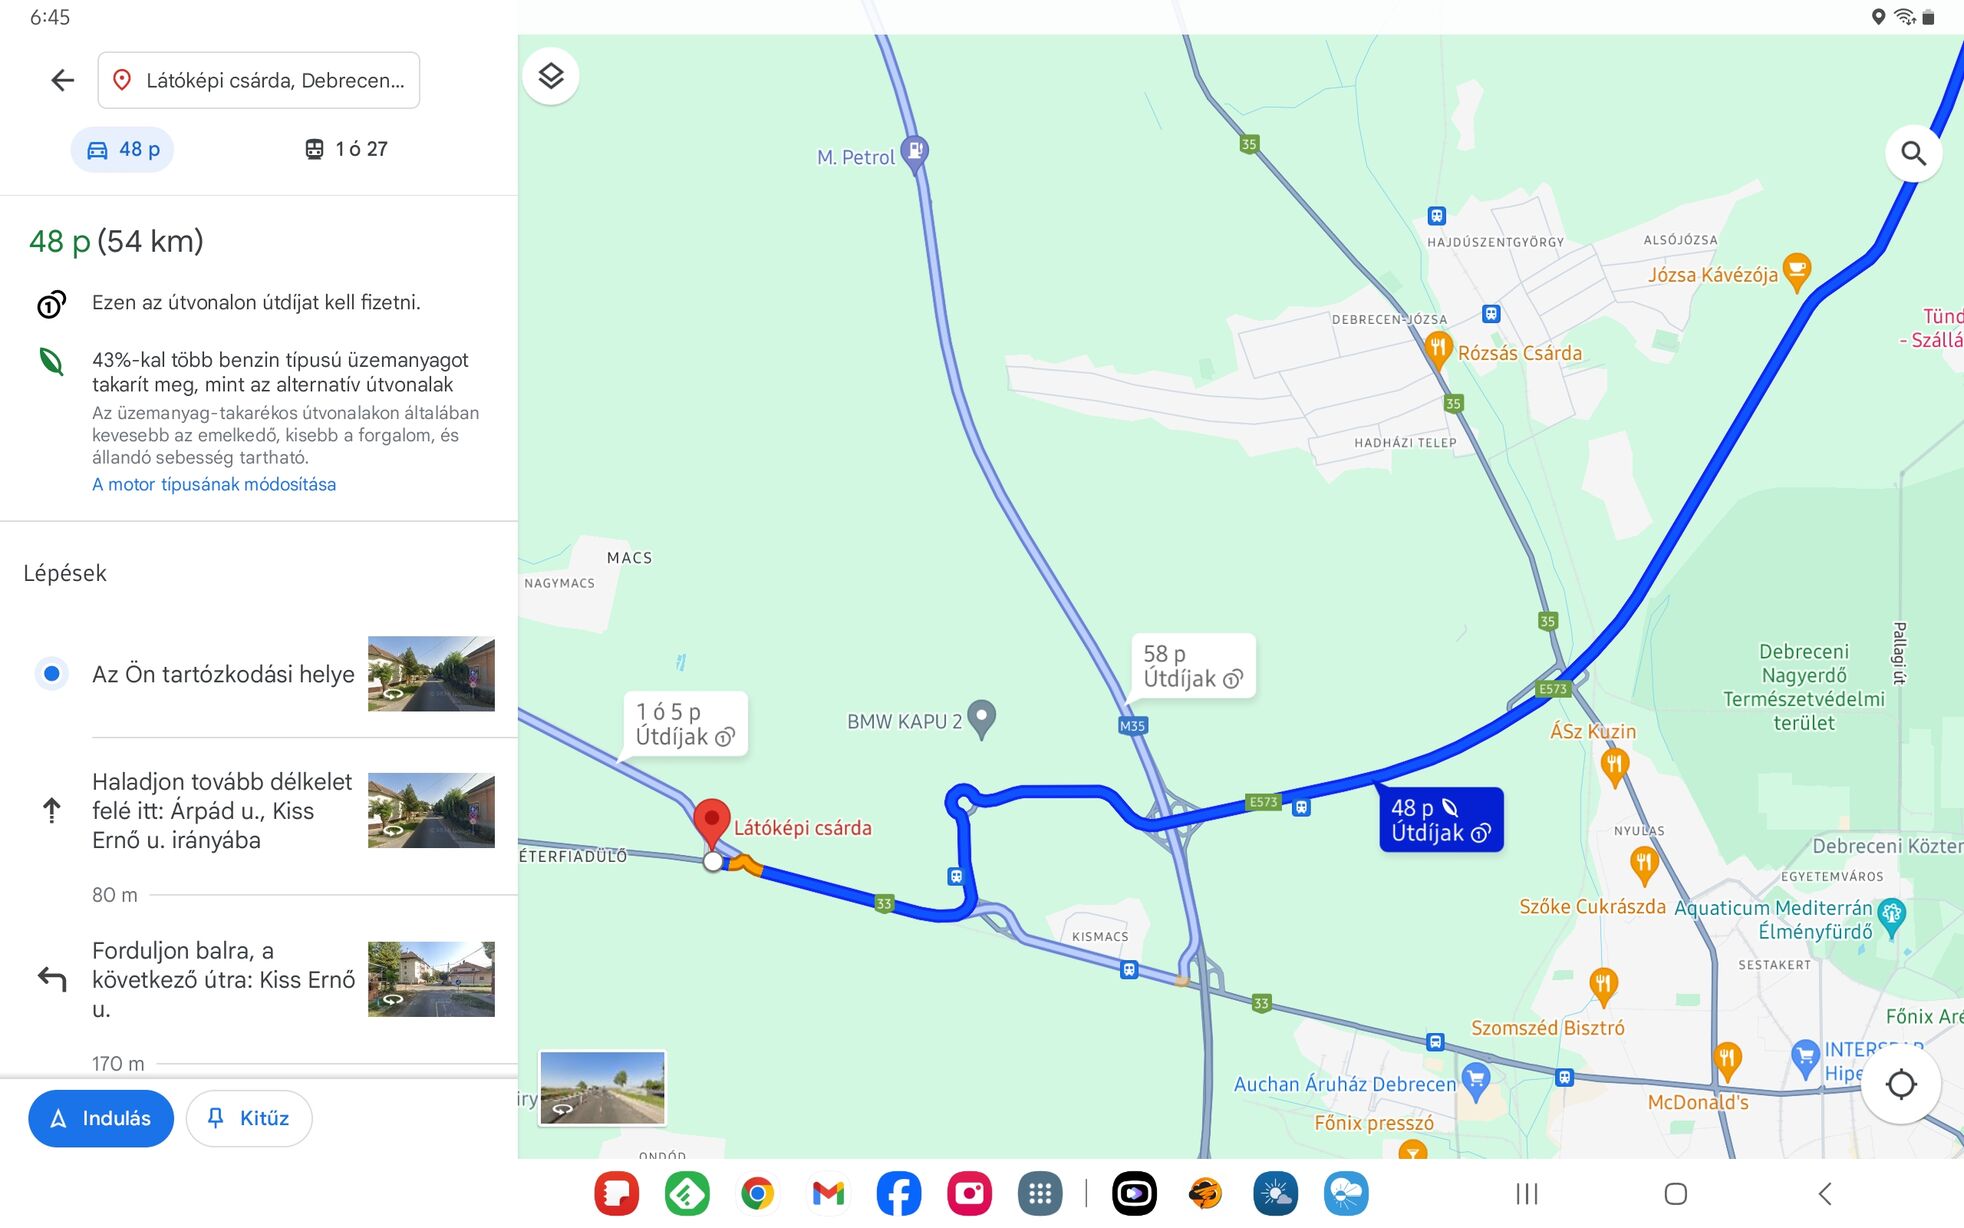Select the 58 p alternate route label

coord(1192,666)
